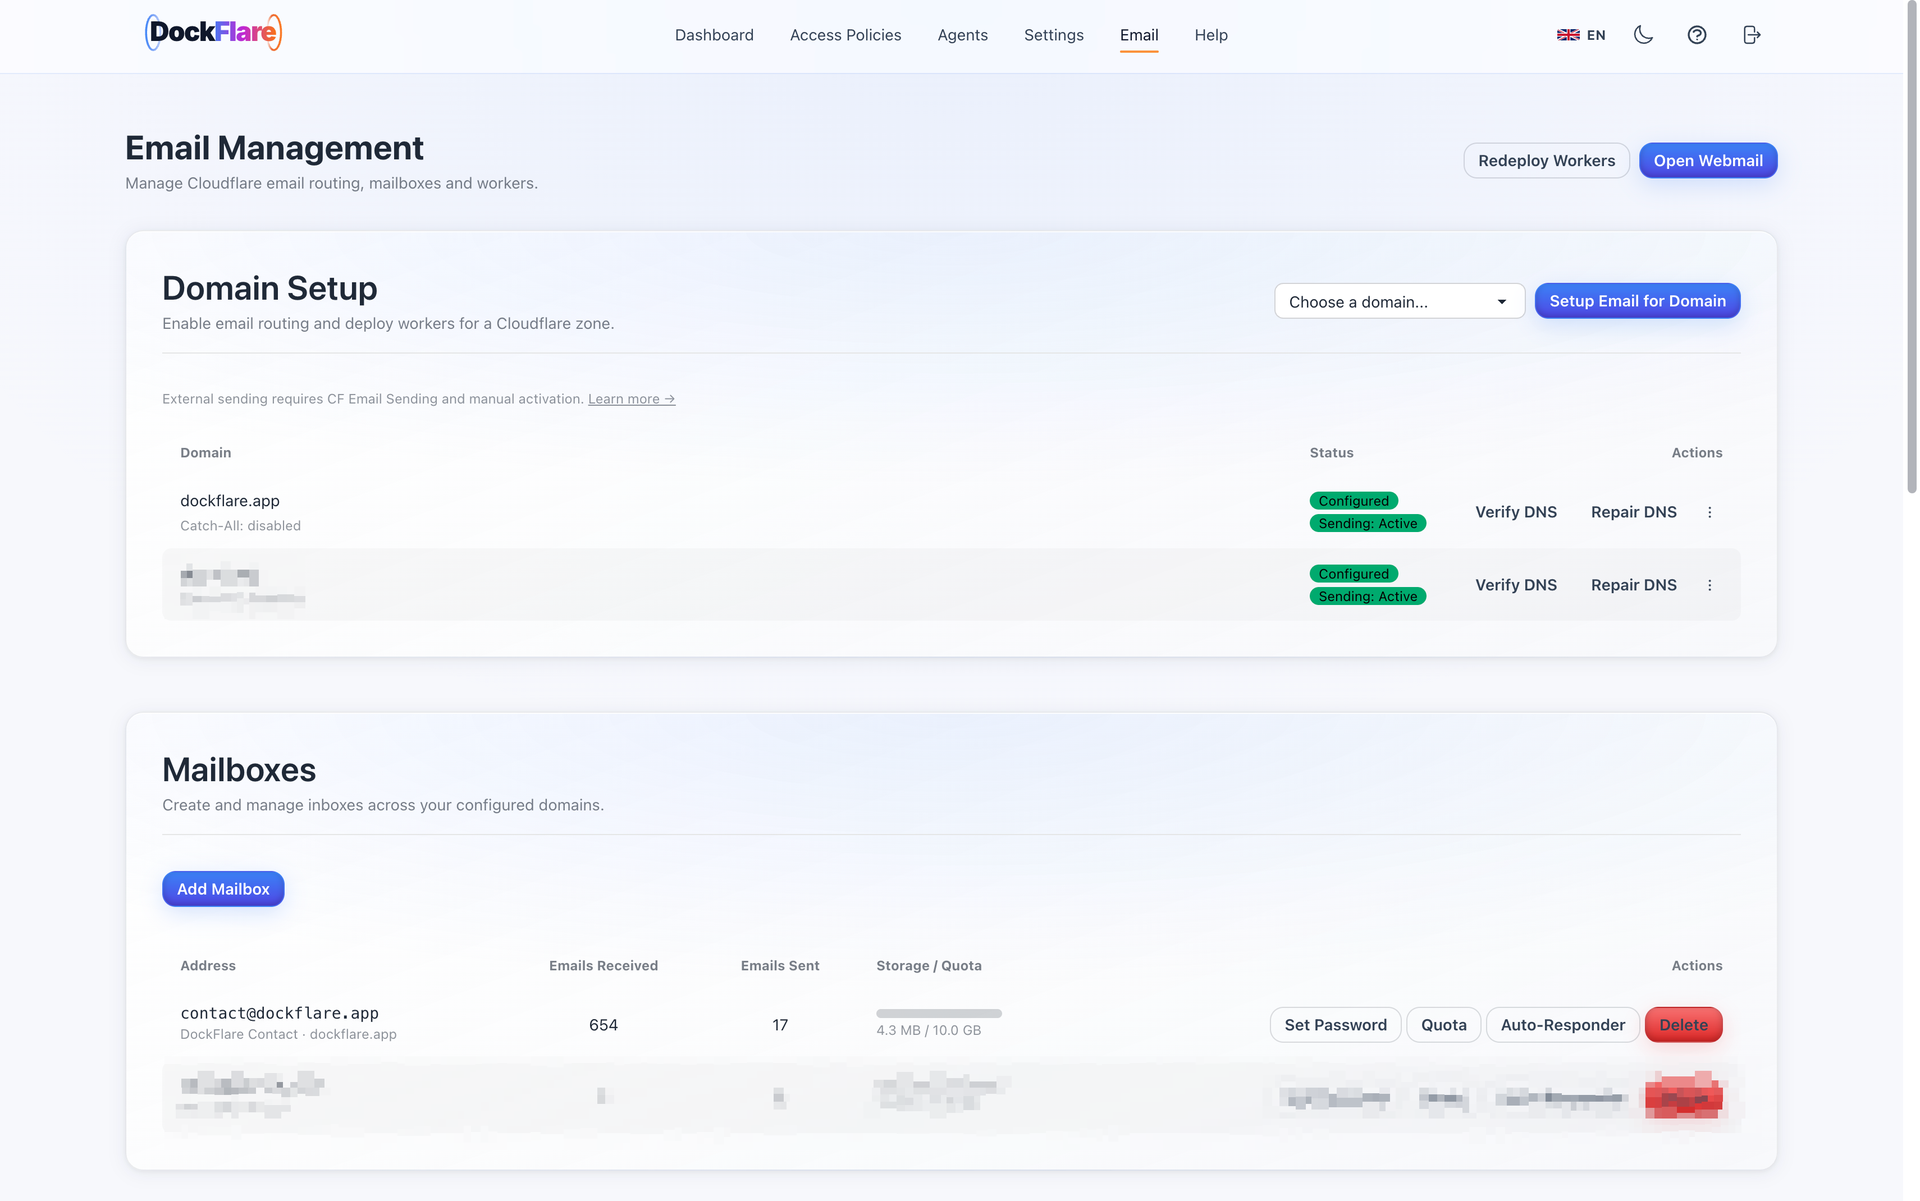The image size is (1920, 1201).
Task: Follow the Learn more link
Action: 631,399
